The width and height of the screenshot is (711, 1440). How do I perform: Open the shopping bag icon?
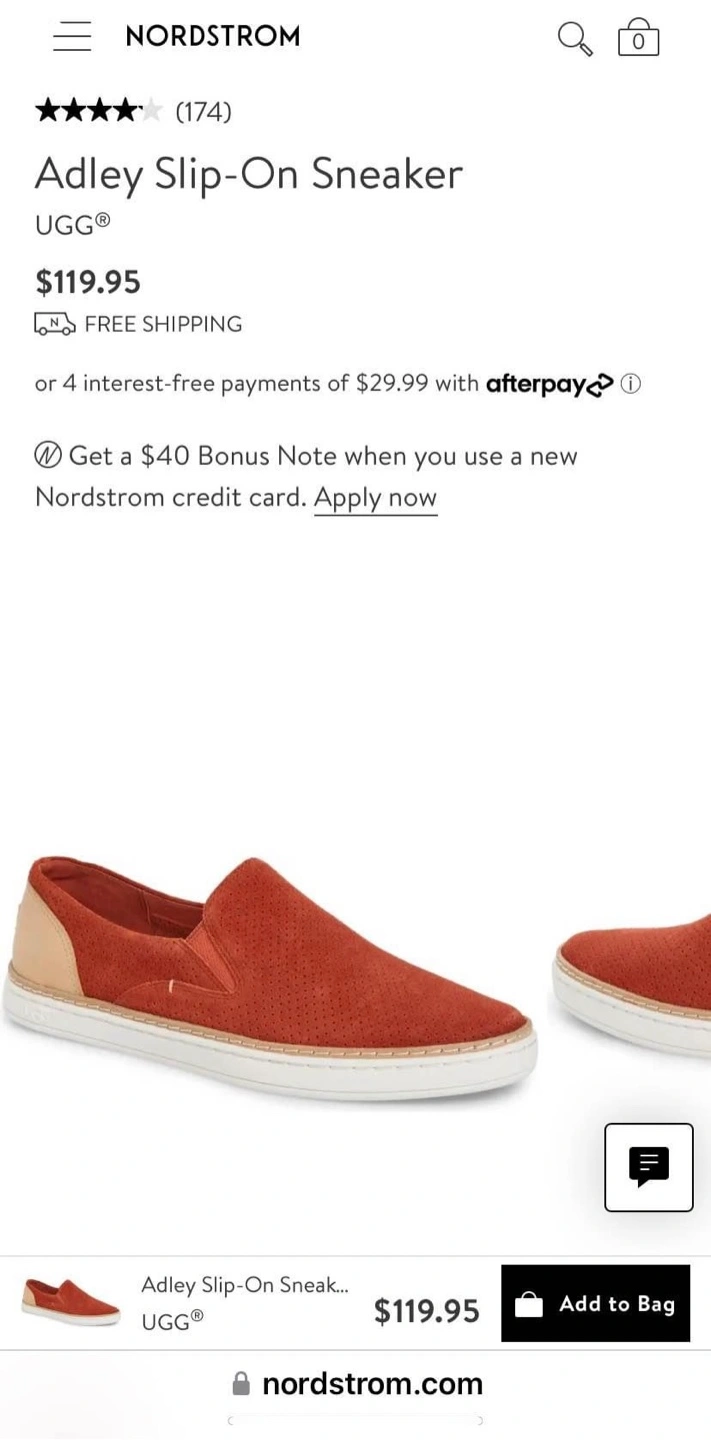[638, 37]
